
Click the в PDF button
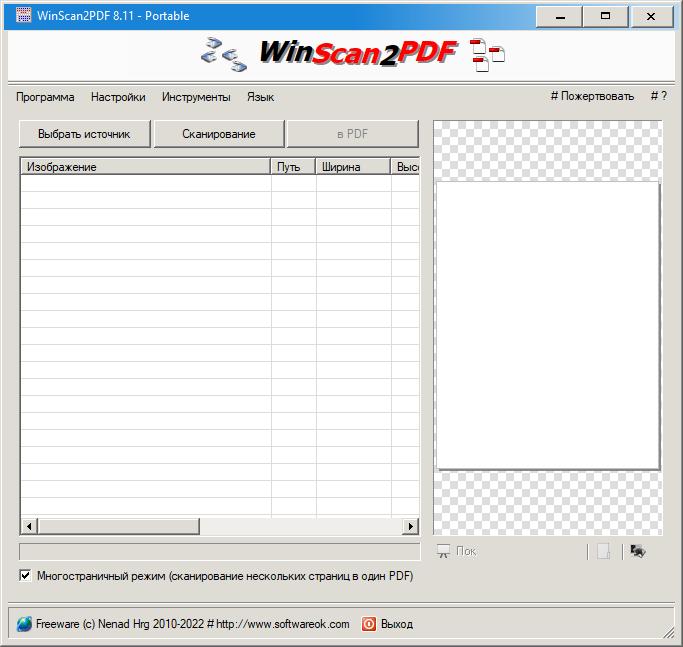[x=353, y=134]
